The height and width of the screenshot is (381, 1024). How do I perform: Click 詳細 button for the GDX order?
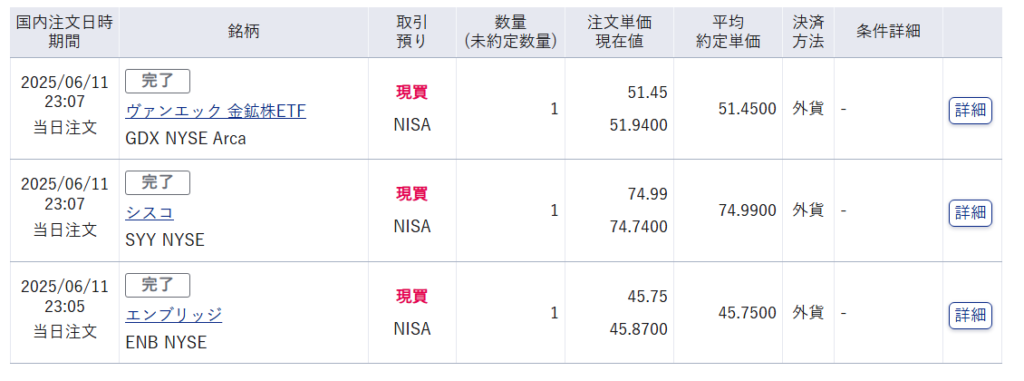pyautogui.click(x=970, y=110)
